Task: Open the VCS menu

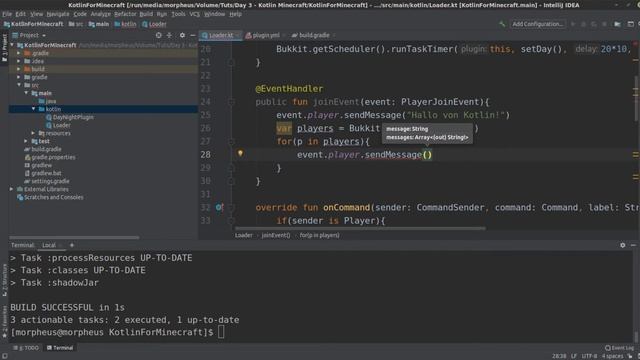Action: (195, 14)
